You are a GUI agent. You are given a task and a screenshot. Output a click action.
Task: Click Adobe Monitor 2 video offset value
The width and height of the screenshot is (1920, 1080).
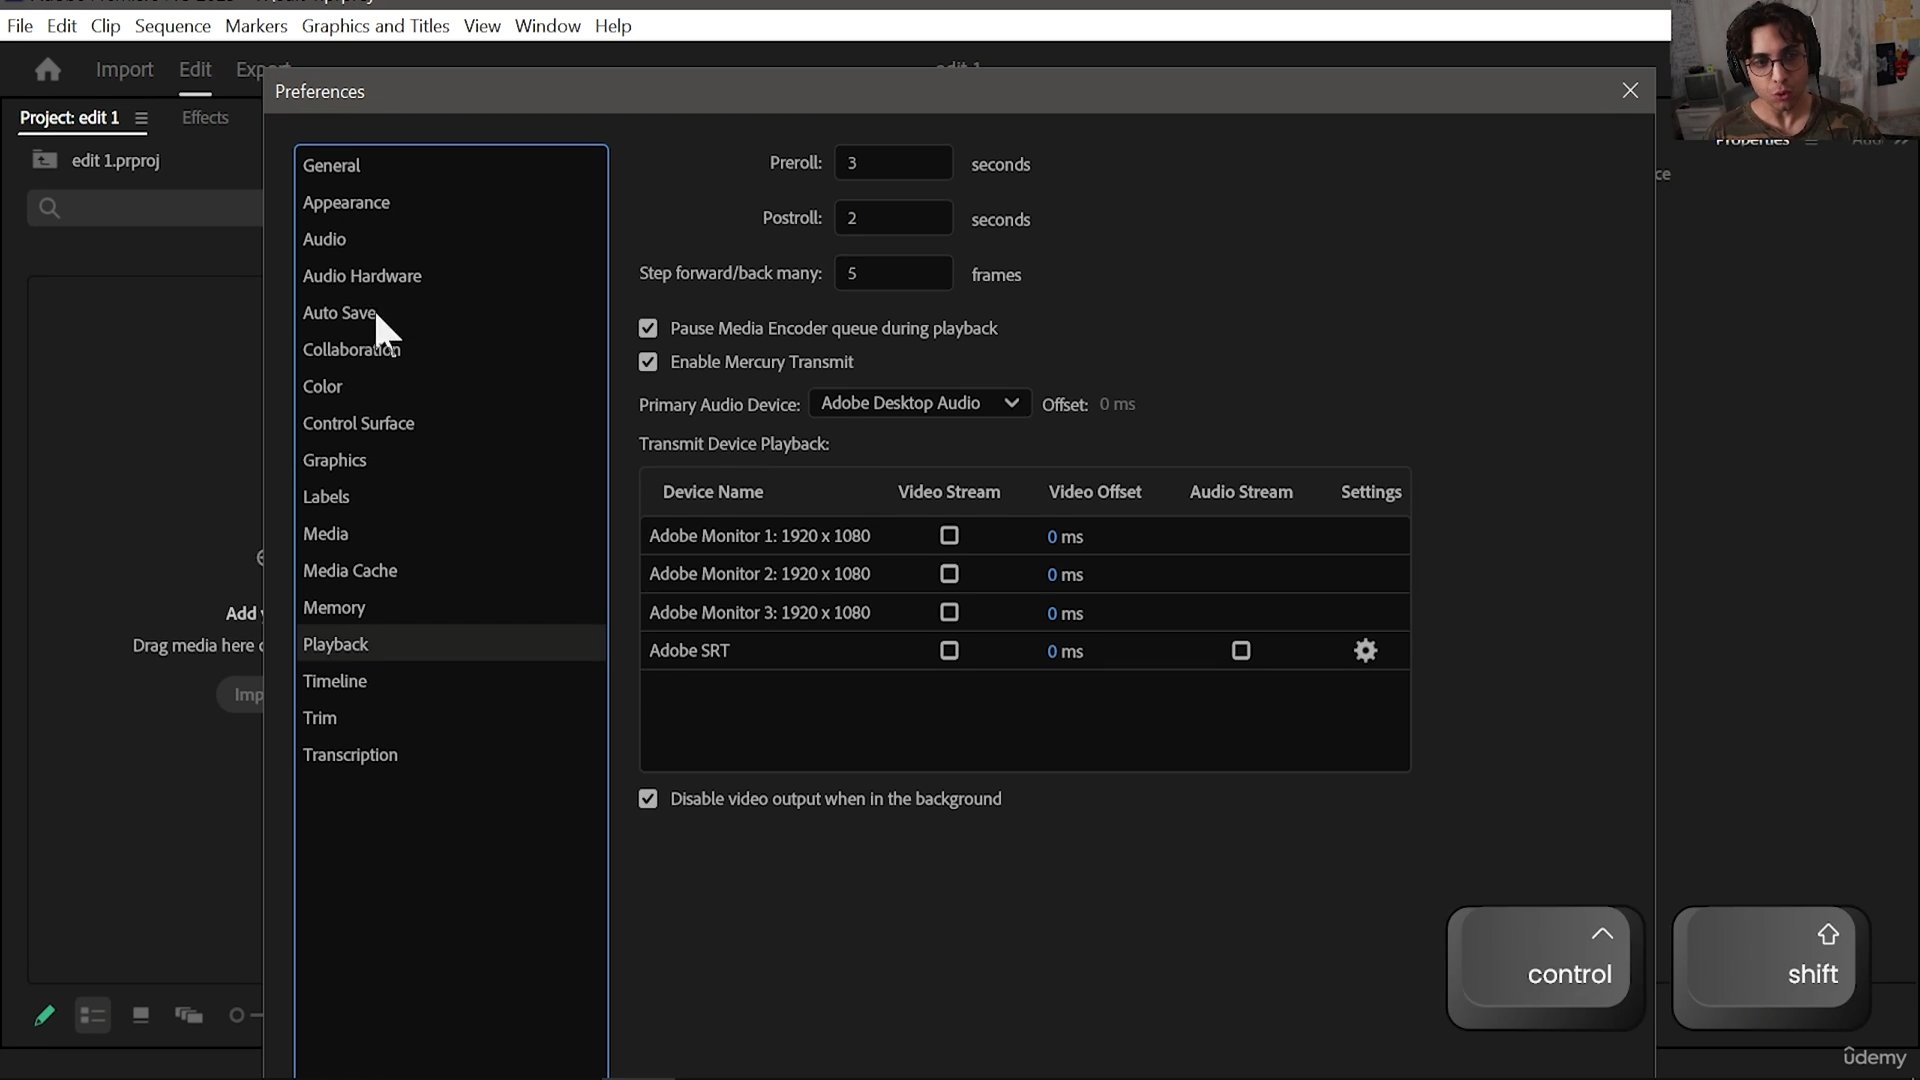(1052, 575)
